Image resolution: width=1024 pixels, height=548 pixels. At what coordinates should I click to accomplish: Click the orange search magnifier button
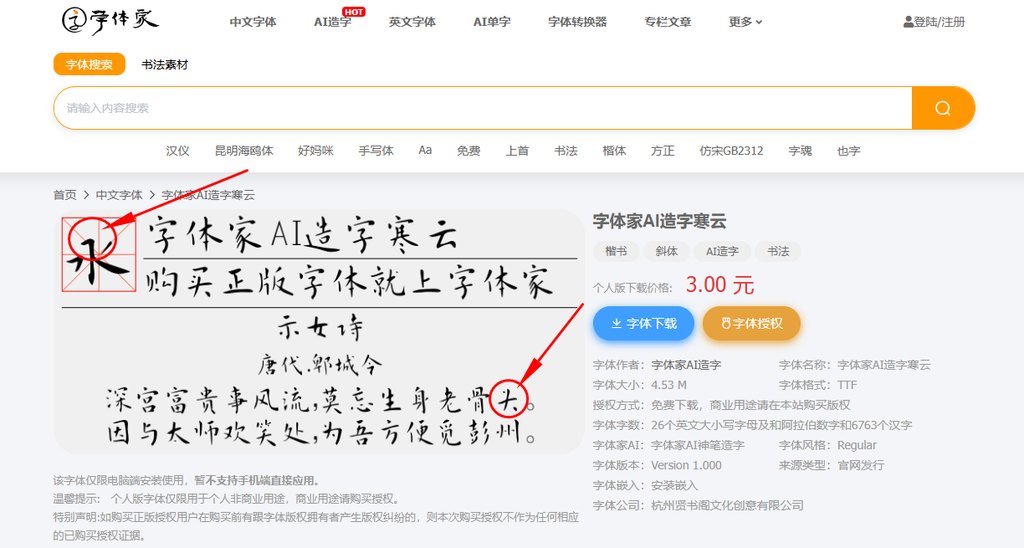(x=942, y=108)
